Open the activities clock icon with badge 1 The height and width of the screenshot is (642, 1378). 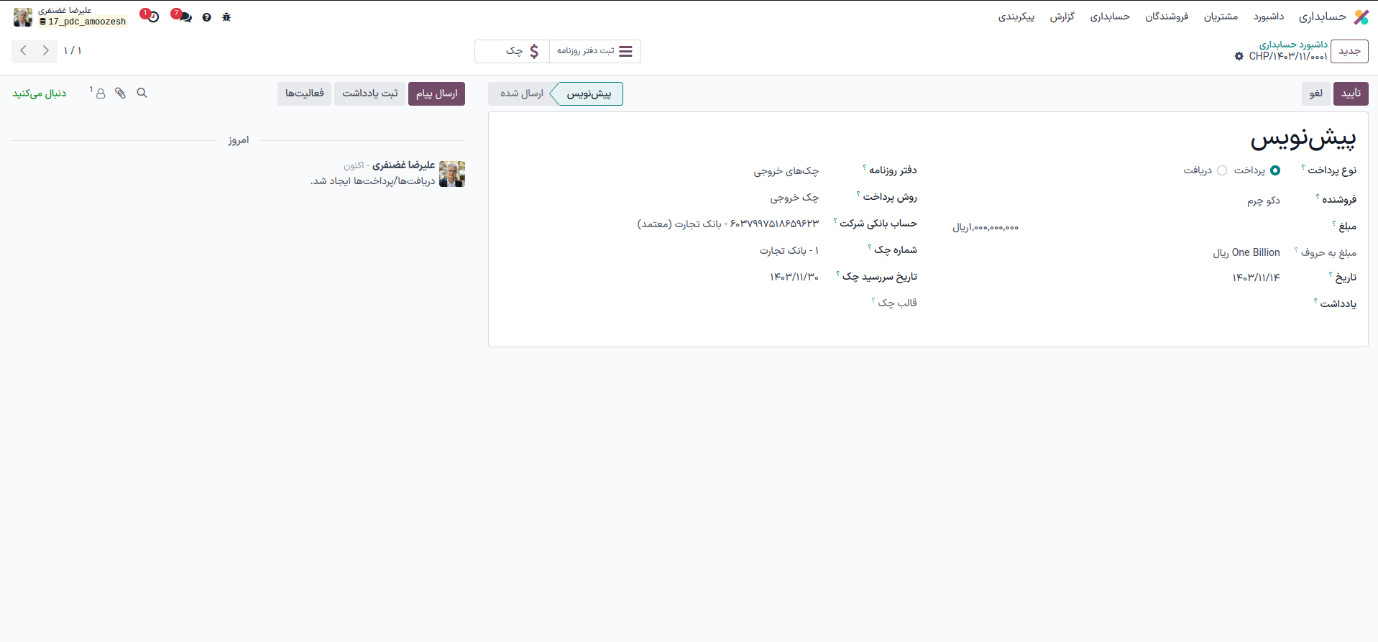coord(152,17)
